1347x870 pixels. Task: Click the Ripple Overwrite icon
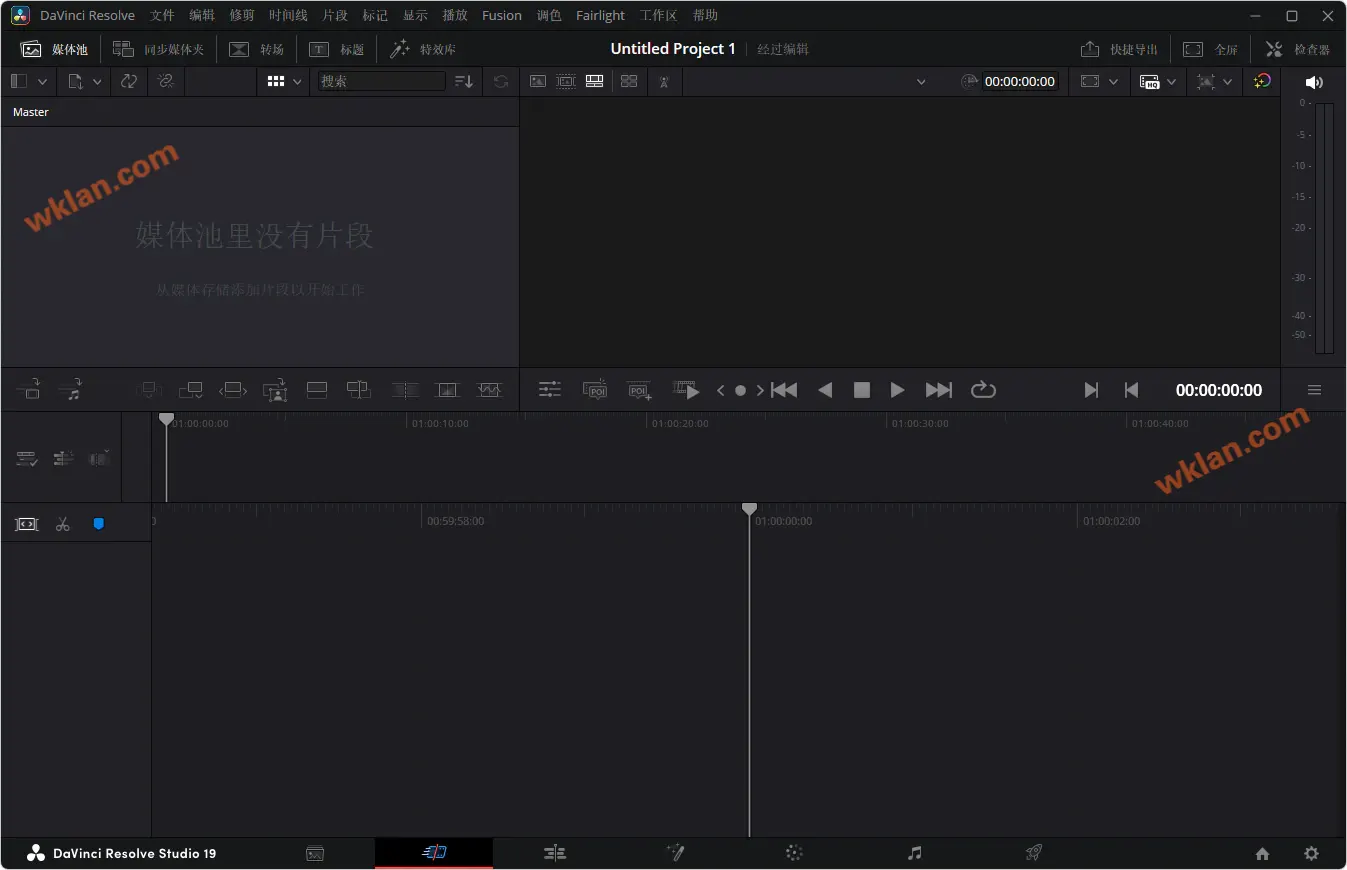[232, 390]
